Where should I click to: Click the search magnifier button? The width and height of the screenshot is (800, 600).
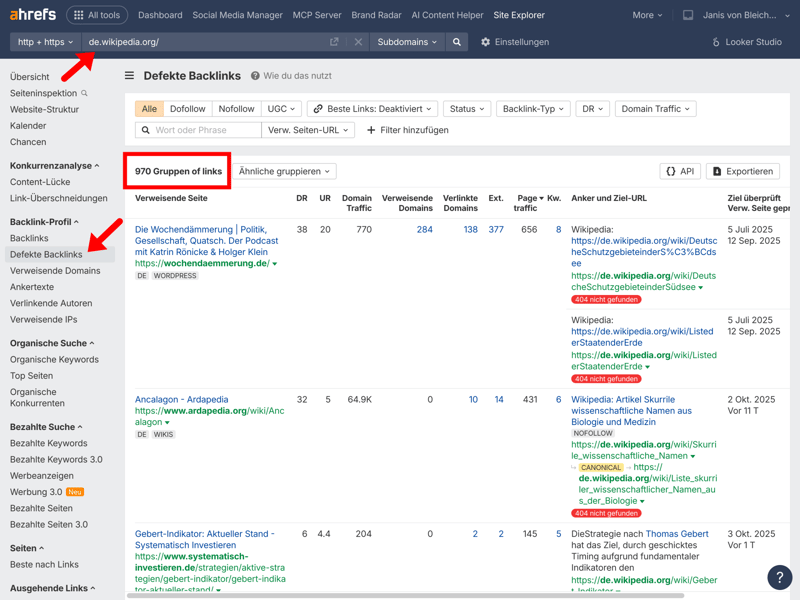(x=457, y=42)
